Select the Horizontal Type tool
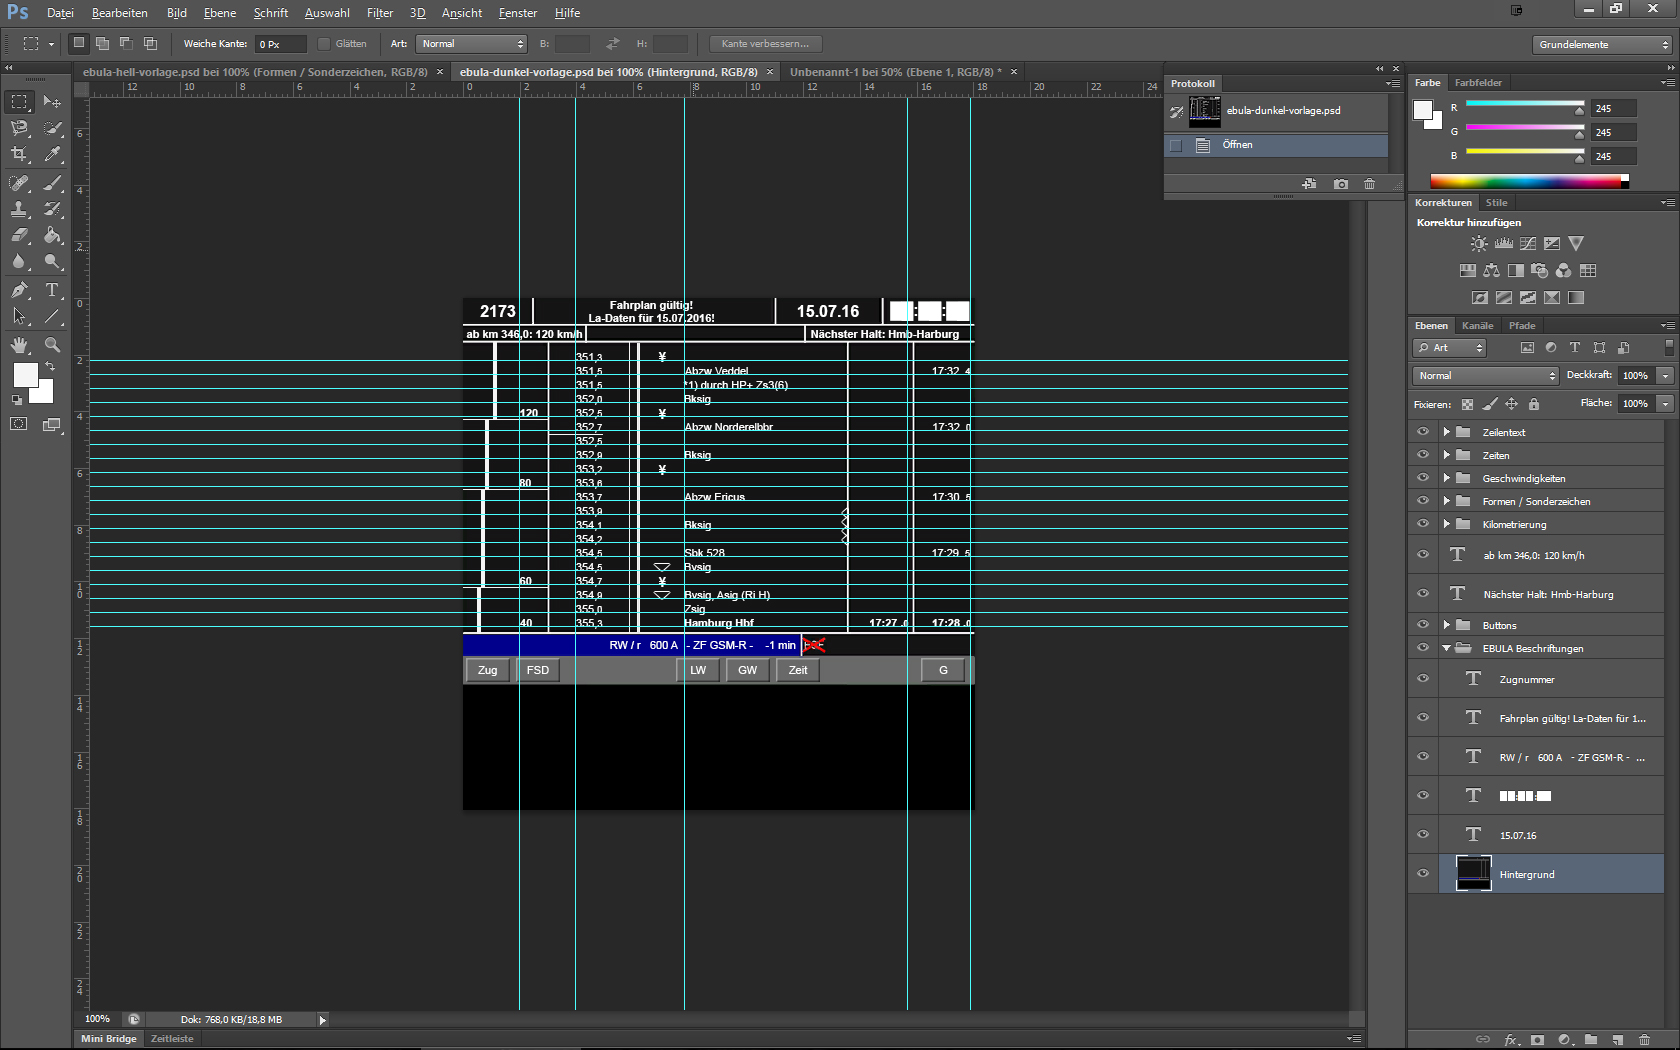The width and height of the screenshot is (1680, 1050). 52,290
